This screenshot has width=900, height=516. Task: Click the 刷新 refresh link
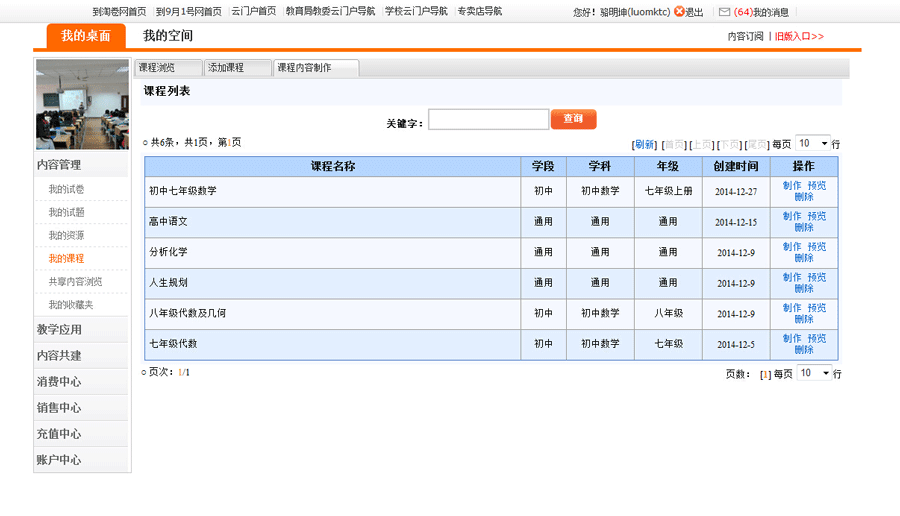(645, 145)
